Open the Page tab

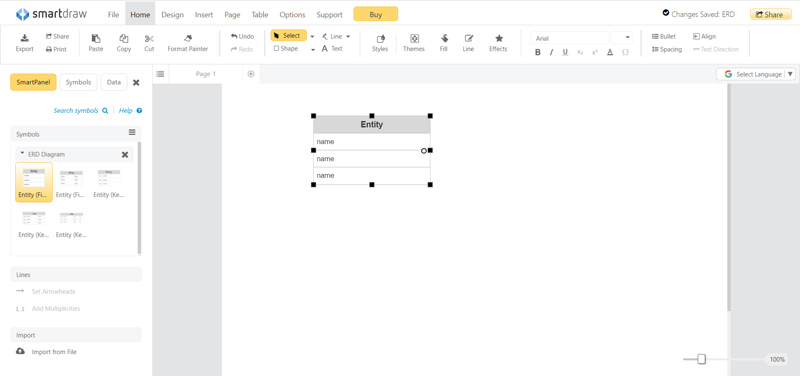232,15
